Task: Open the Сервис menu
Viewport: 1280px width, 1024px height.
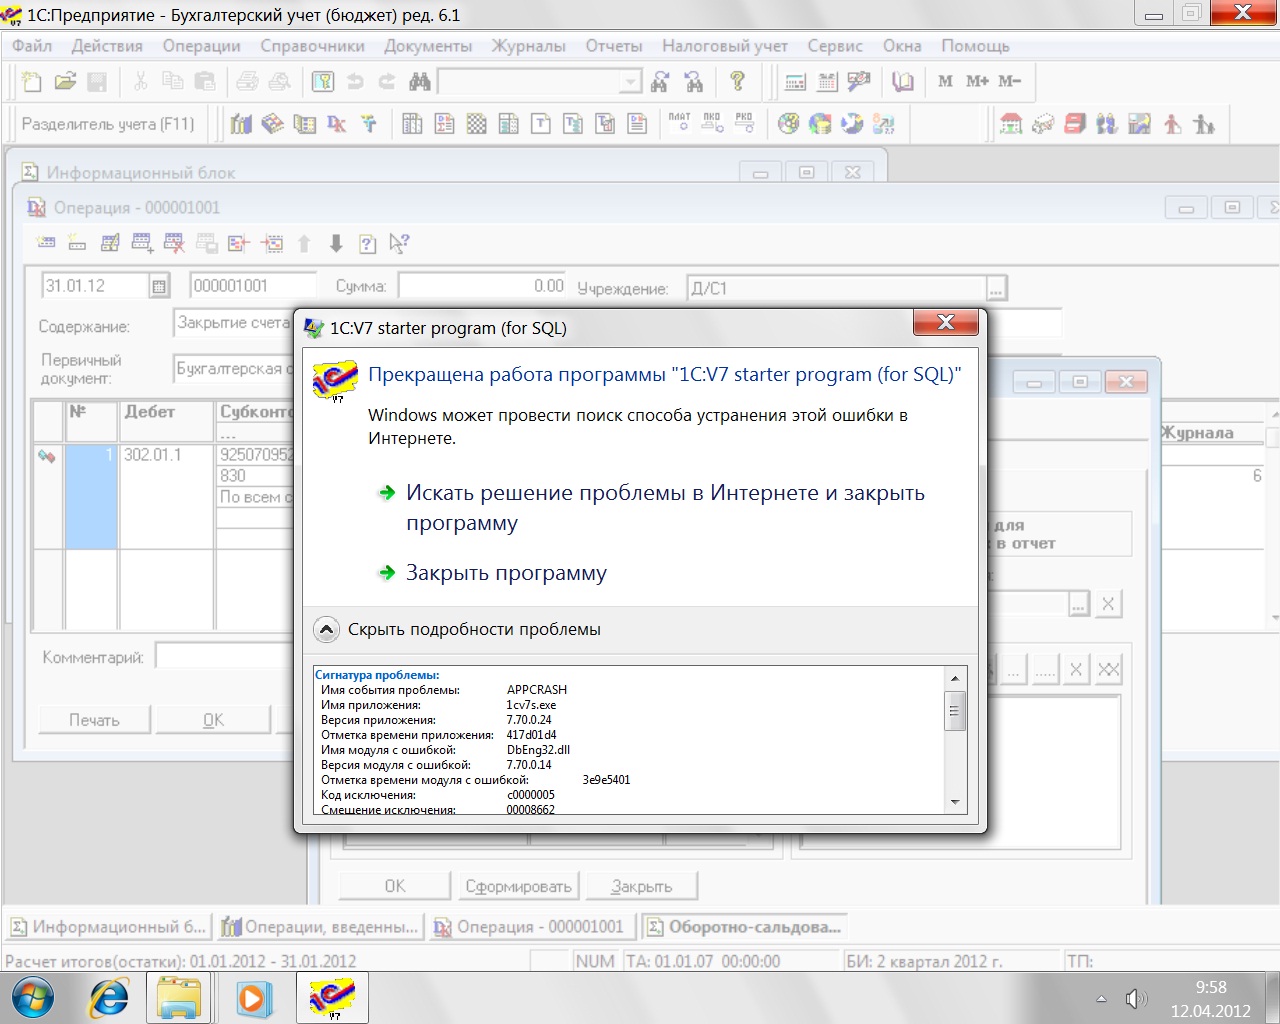Action: click(x=835, y=46)
